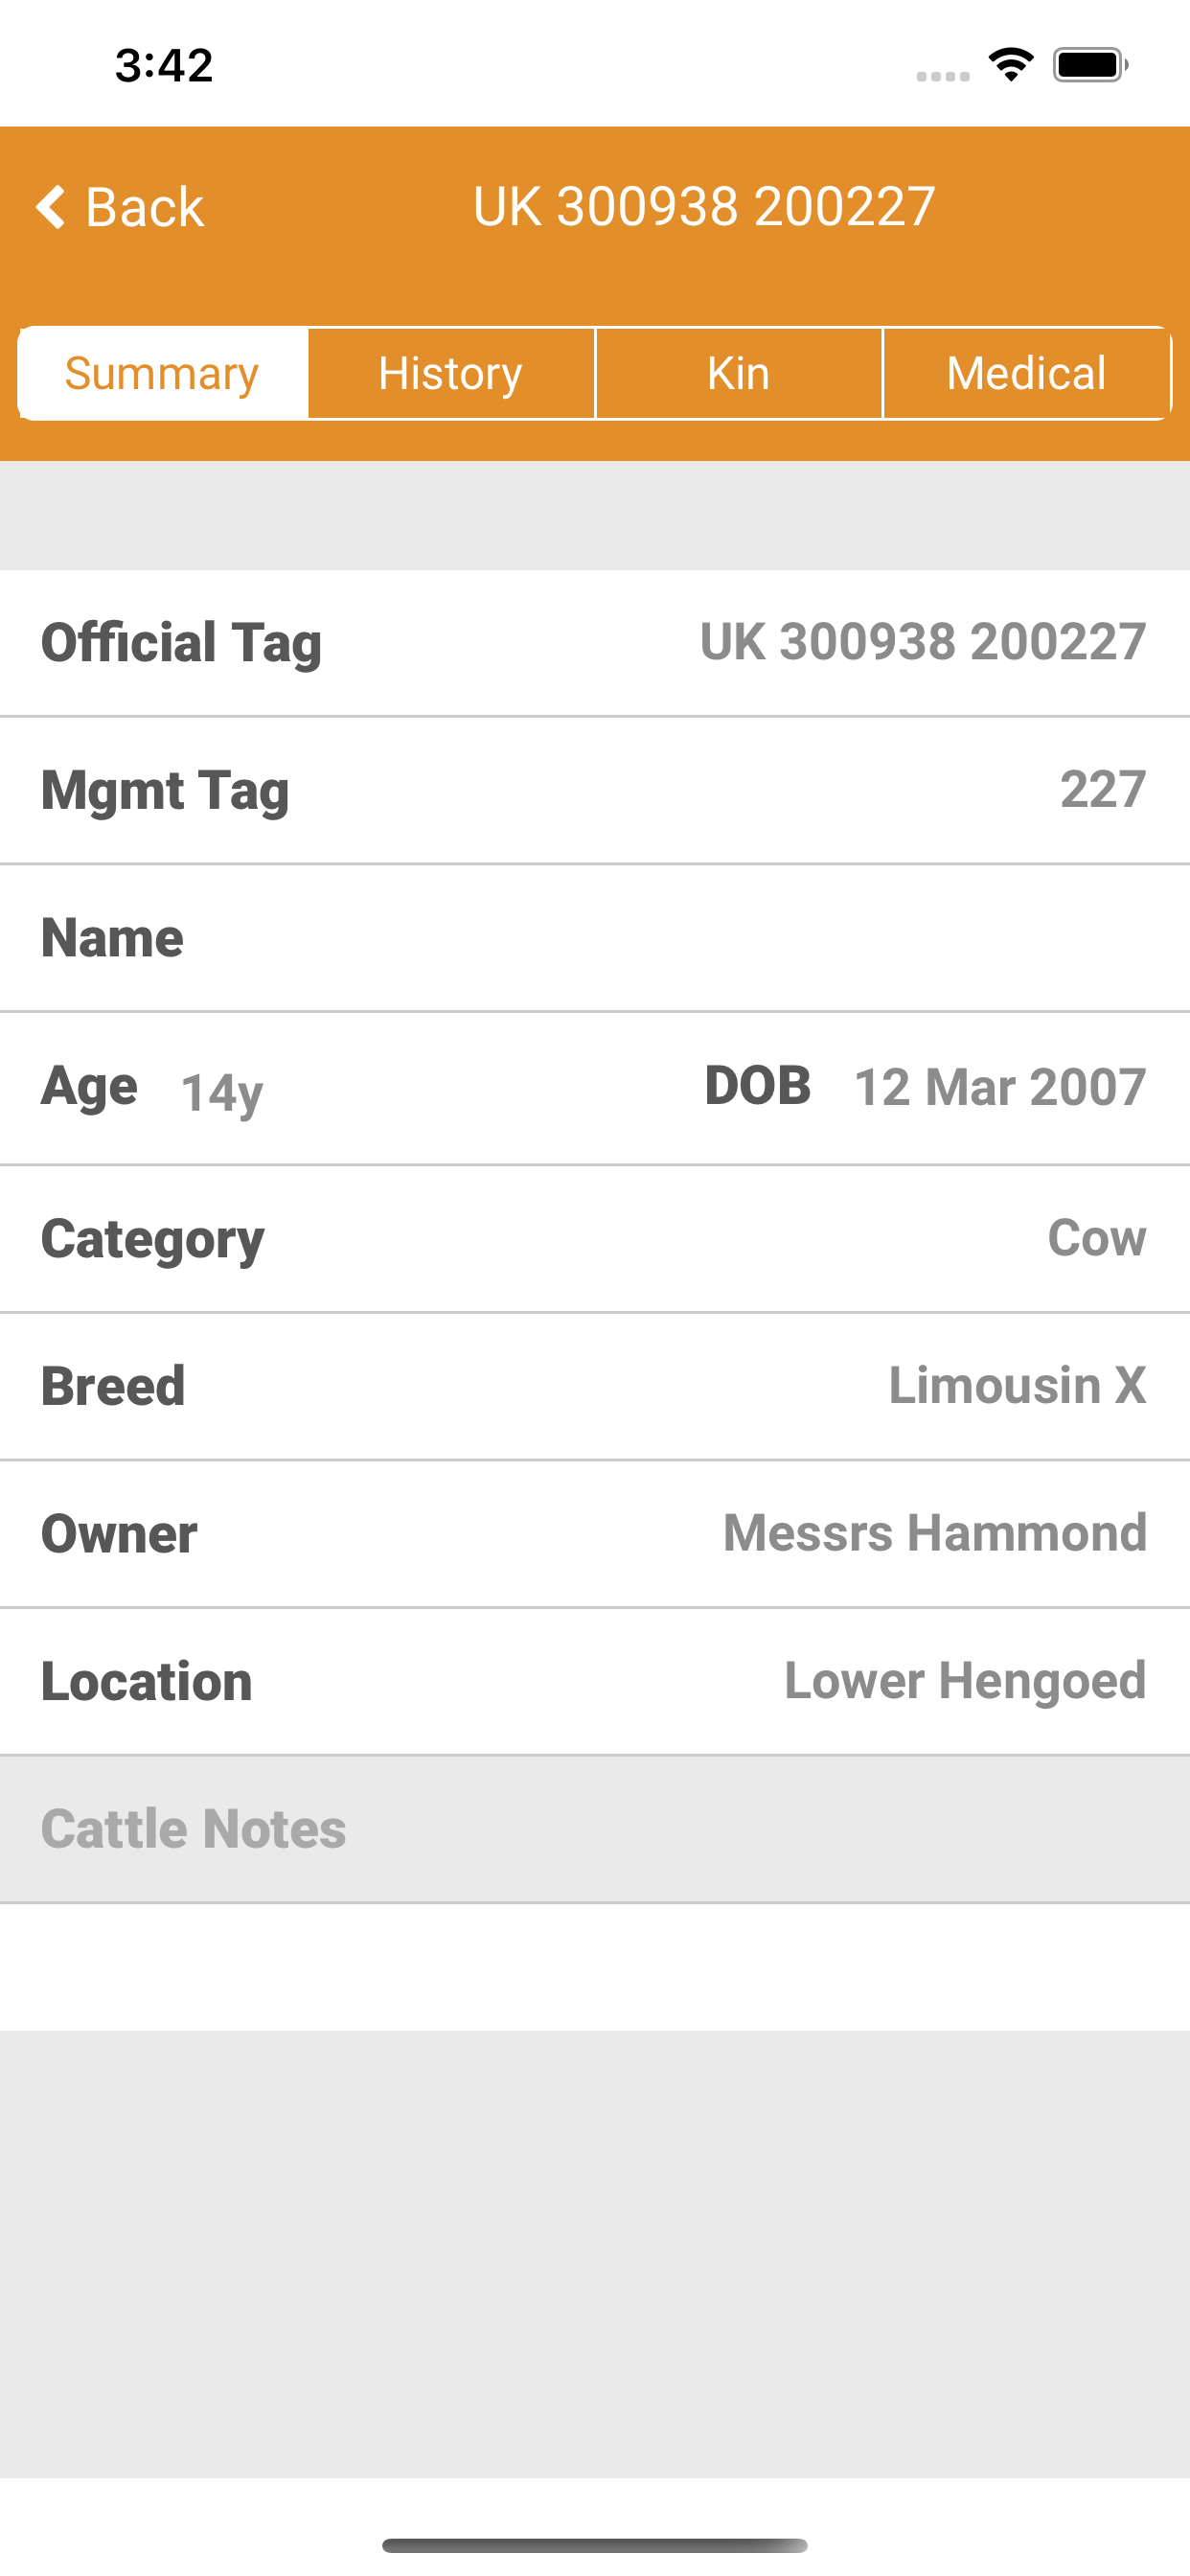Tap the Back chevron arrow icon

click(x=51, y=207)
